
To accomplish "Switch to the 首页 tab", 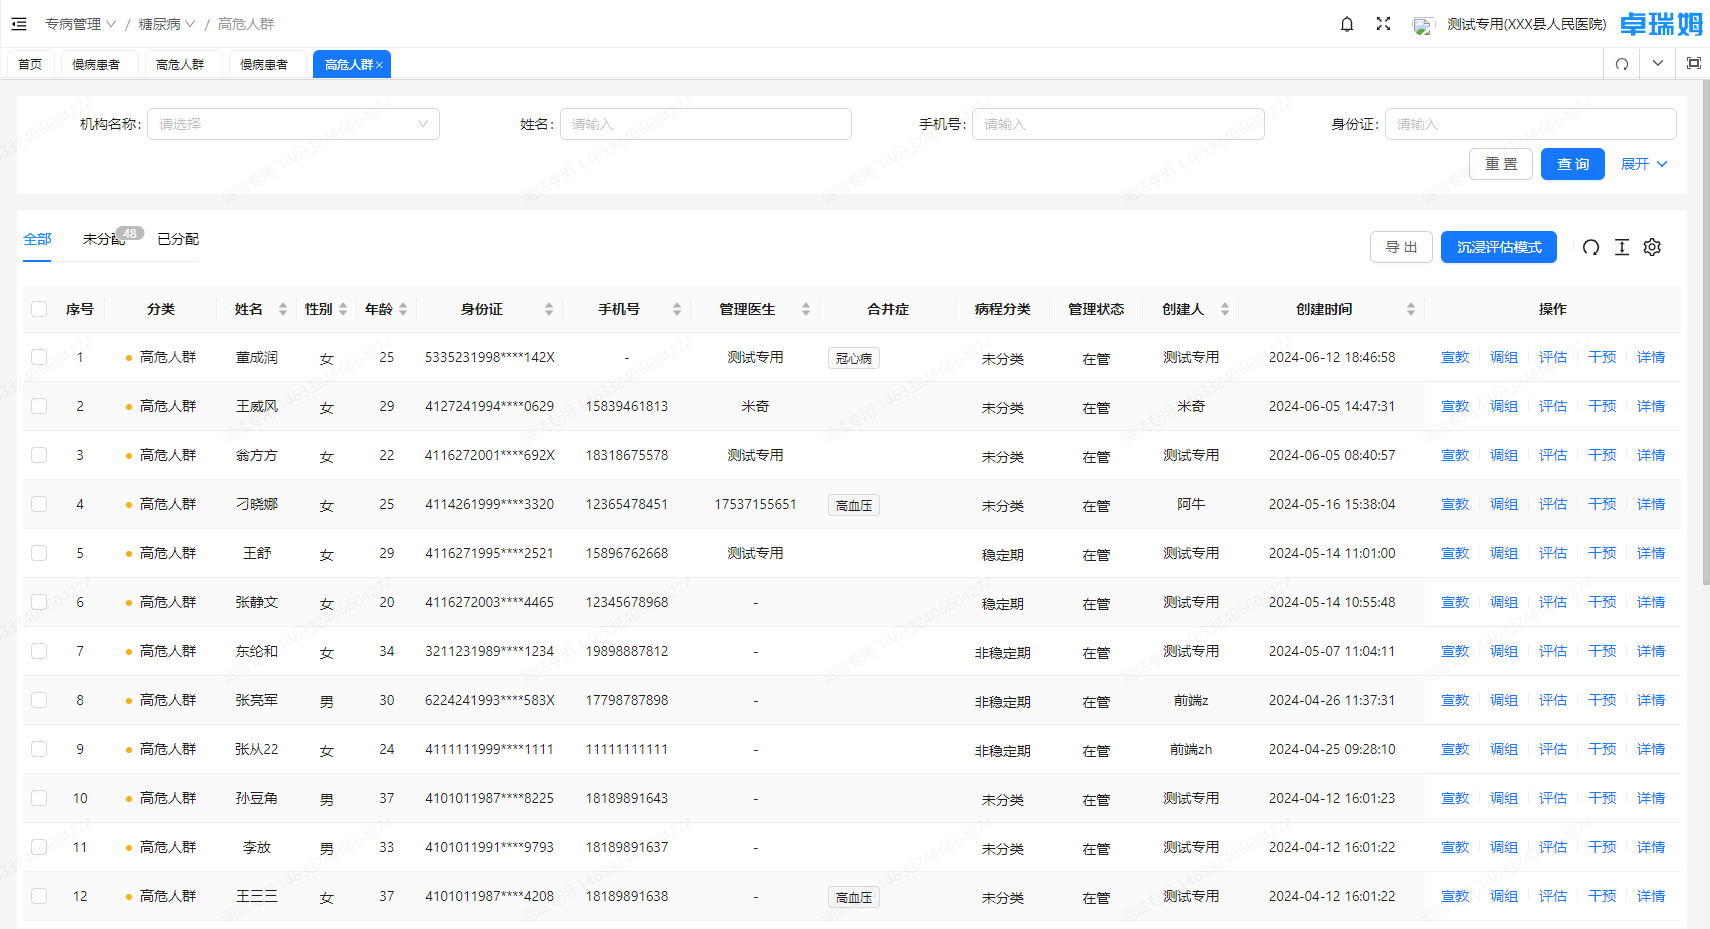I will pos(30,64).
